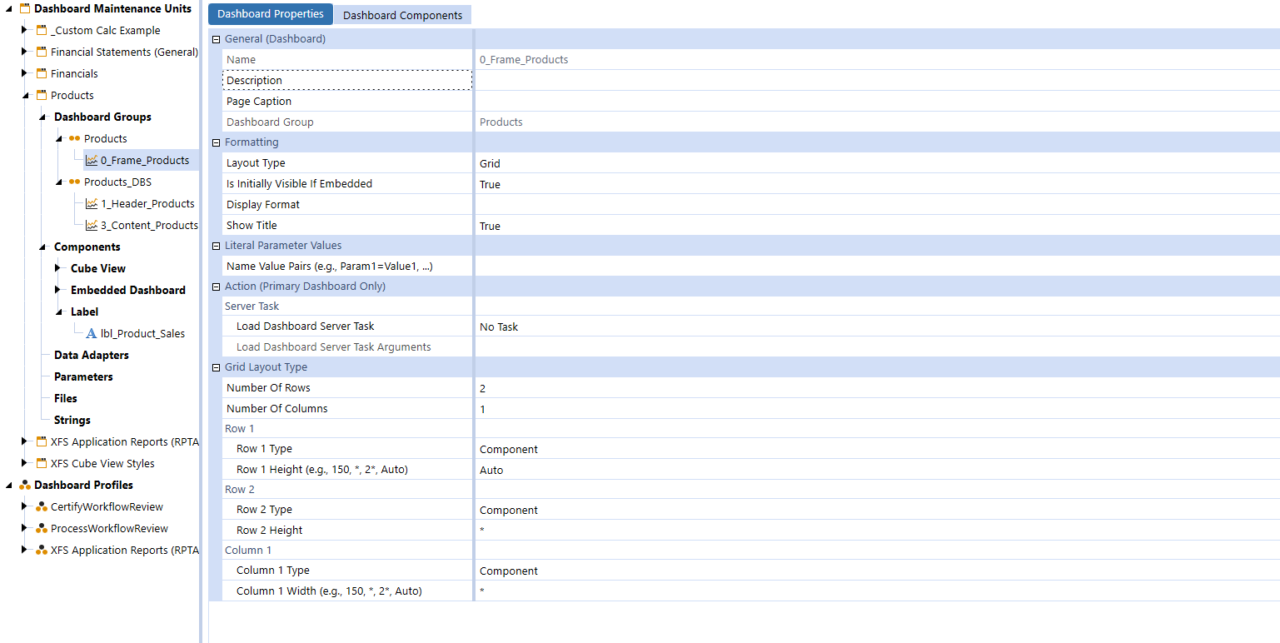Collapse the Grid Layout Type section
This screenshot has width=1280, height=643.
215,367
